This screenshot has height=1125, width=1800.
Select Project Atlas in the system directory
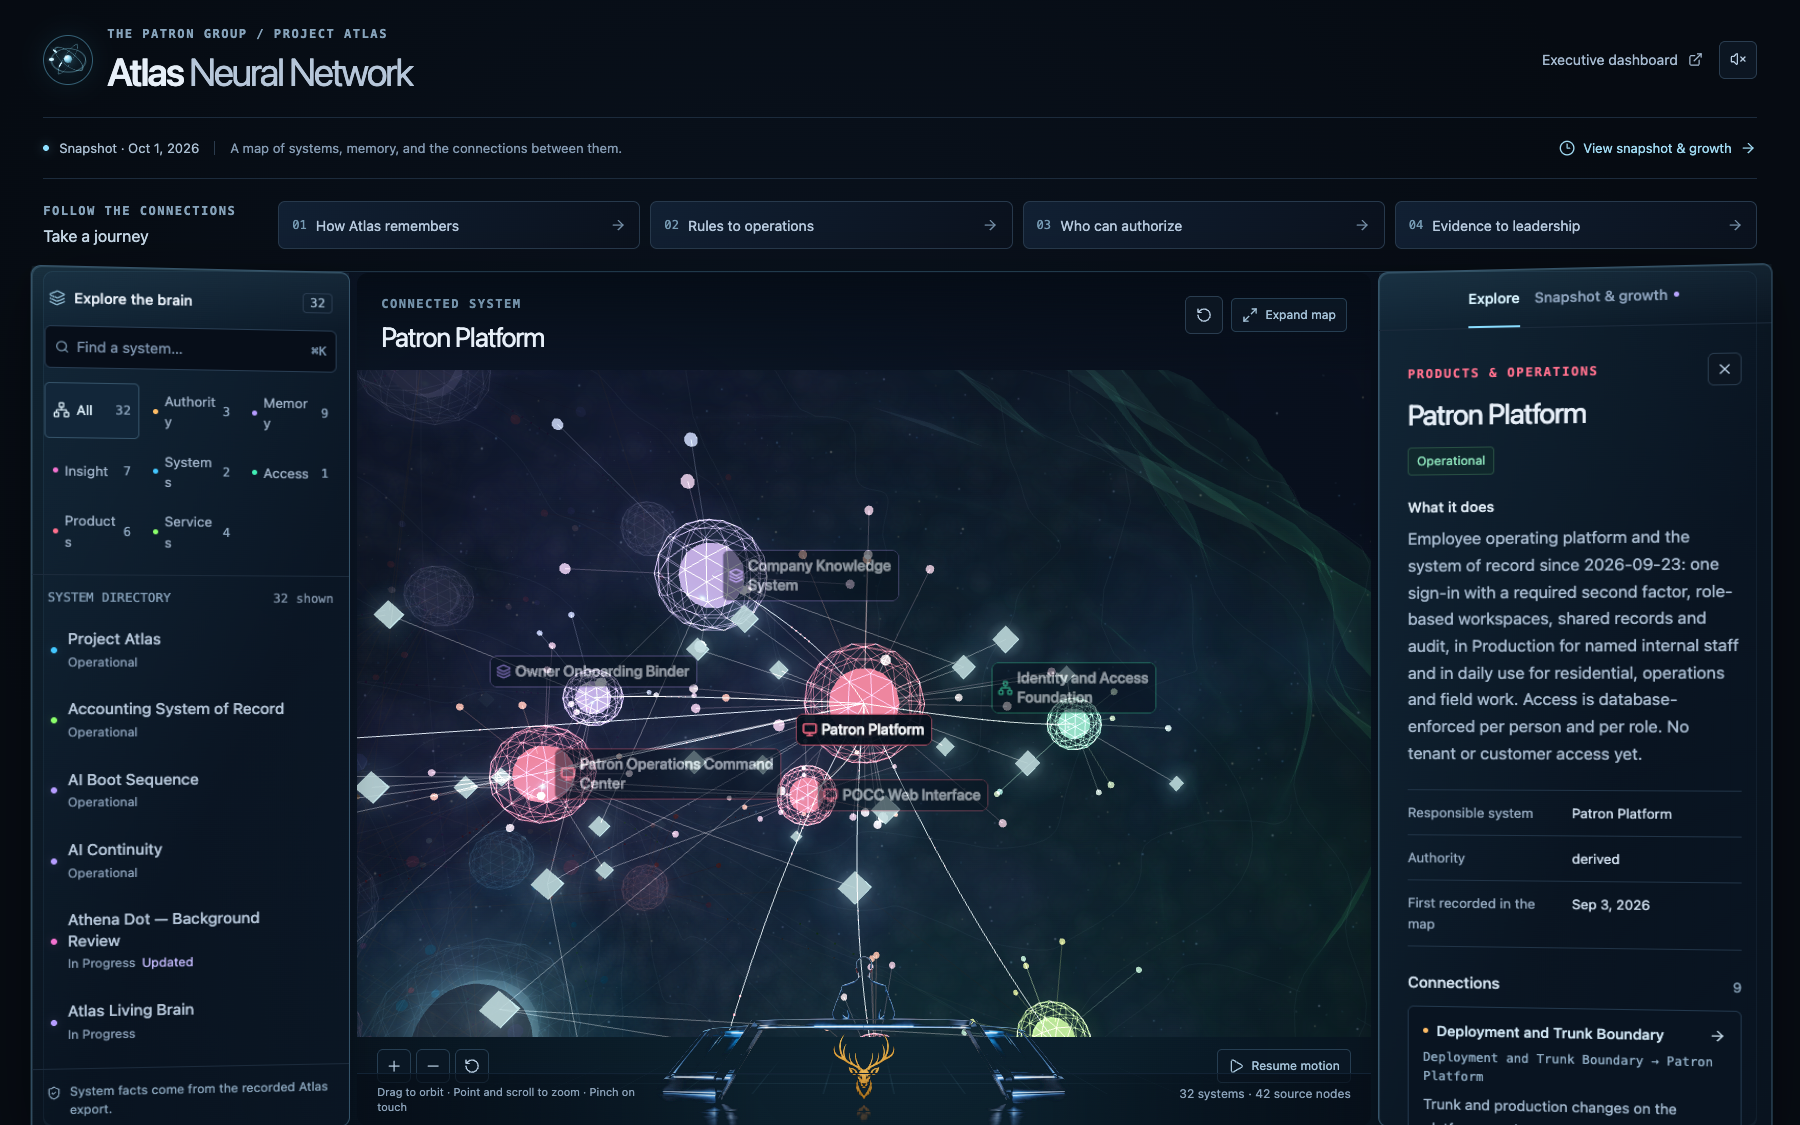[192, 650]
